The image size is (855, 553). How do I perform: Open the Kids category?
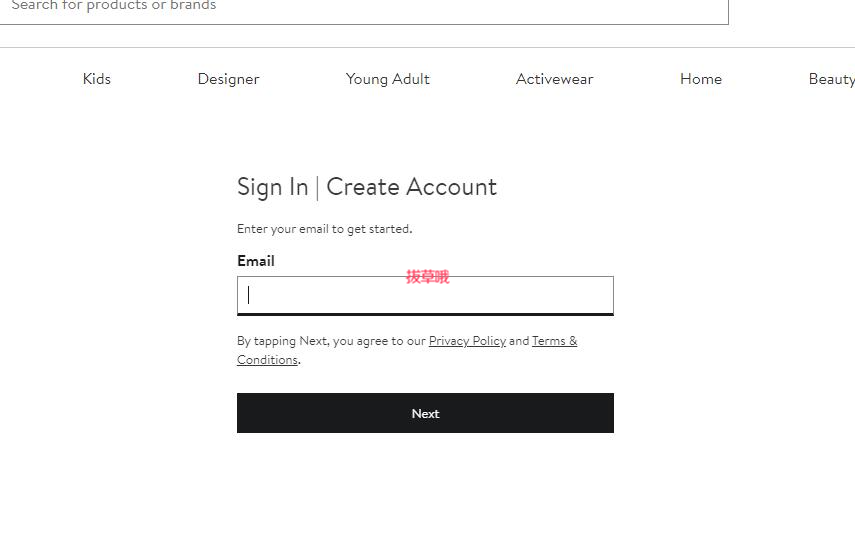97,79
